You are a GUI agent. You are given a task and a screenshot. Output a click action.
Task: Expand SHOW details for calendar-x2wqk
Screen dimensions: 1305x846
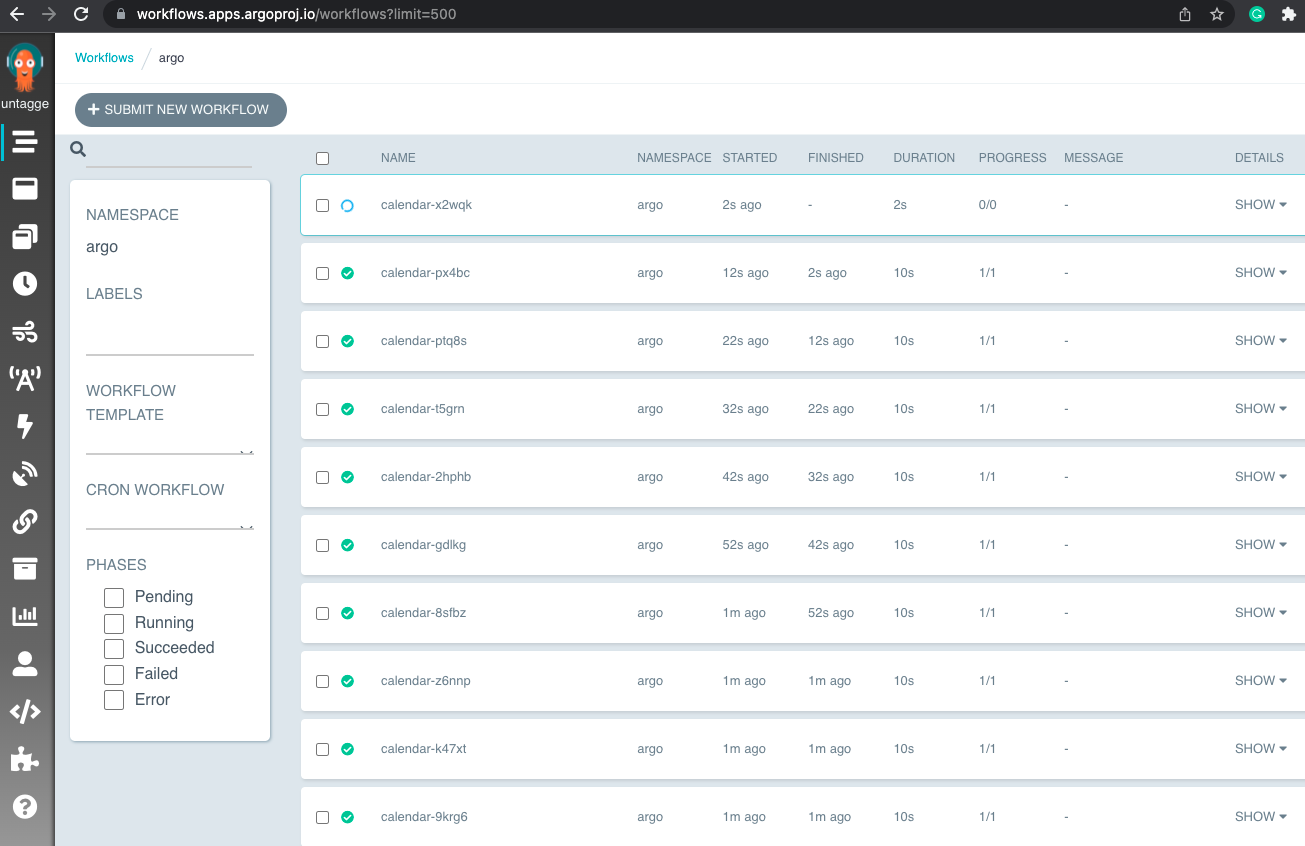[1259, 204]
